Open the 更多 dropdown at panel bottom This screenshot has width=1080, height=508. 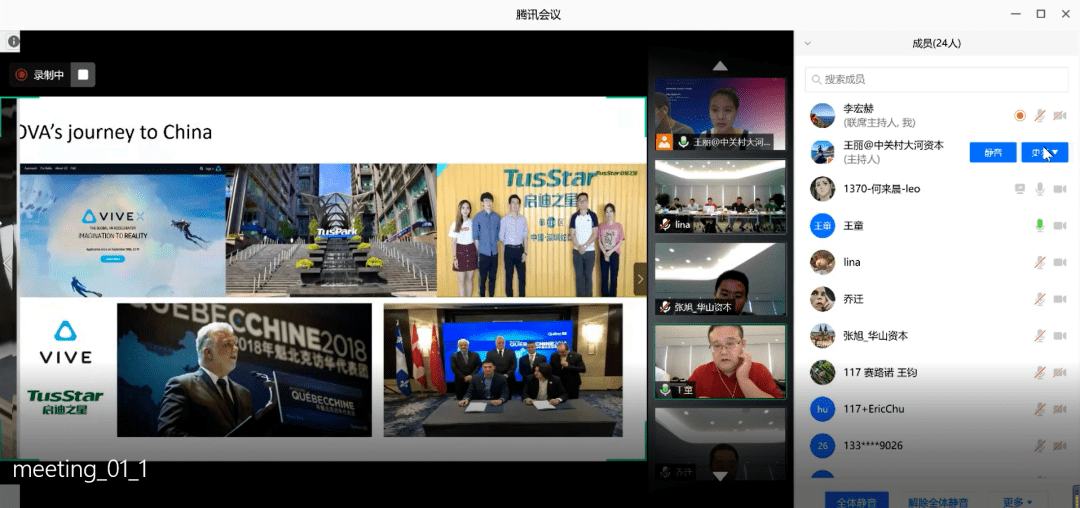tap(1017, 502)
